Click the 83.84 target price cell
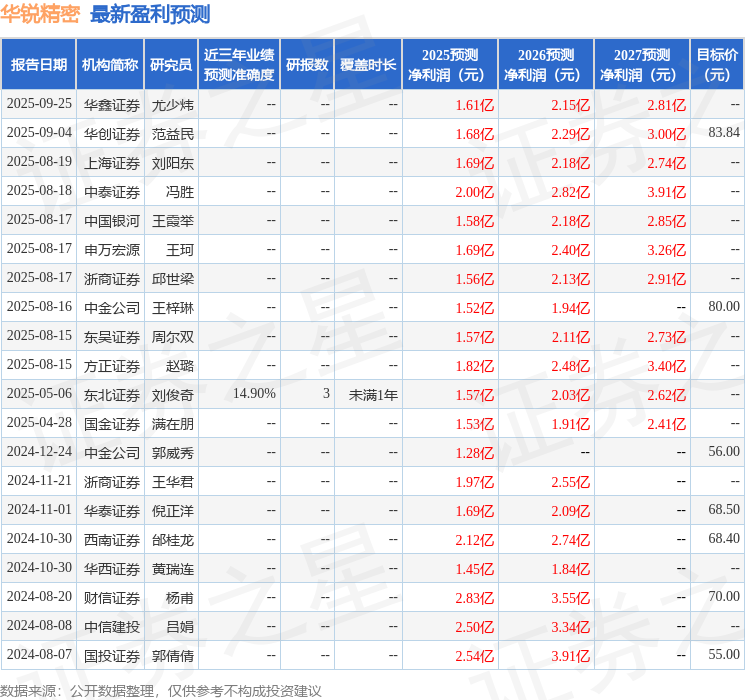Image resolution: width=745 pixels, height=700 pixels. click(724, 132)
